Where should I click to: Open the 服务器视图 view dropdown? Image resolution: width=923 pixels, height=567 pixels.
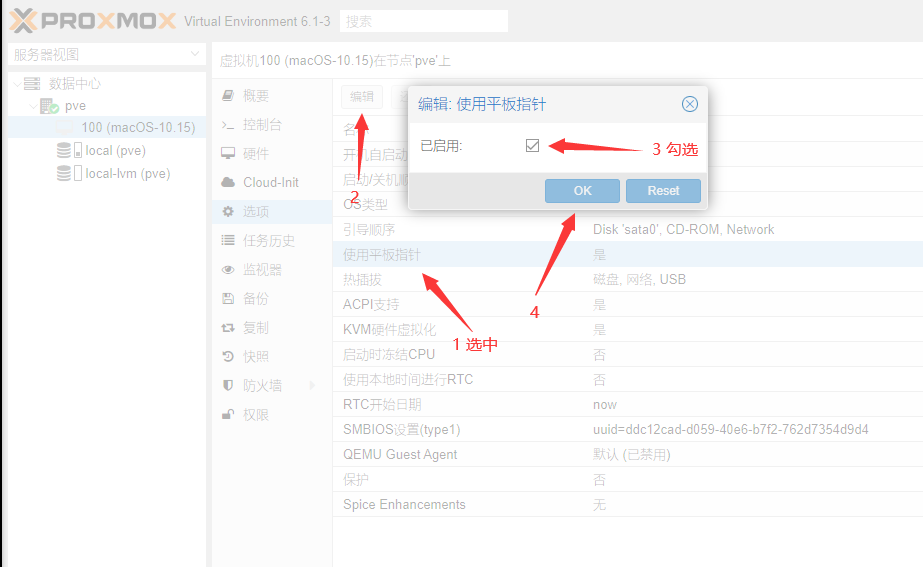click(195, 54)
